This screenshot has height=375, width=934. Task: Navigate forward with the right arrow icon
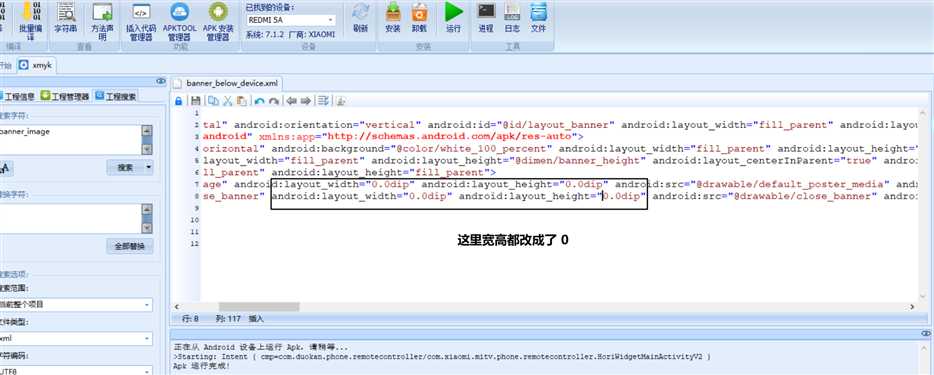tap(306, 101)
